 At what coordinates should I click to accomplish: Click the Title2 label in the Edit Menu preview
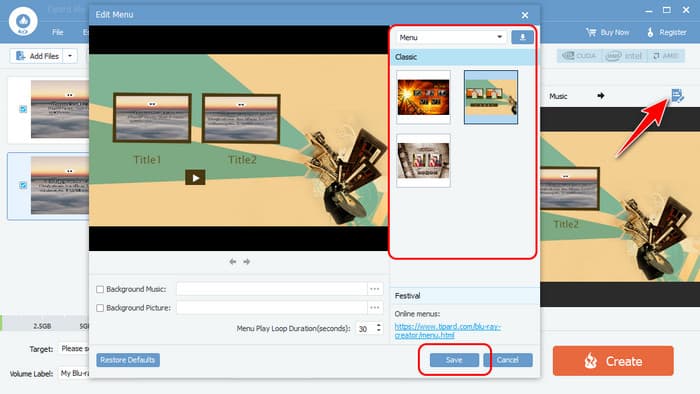[242, 160]
